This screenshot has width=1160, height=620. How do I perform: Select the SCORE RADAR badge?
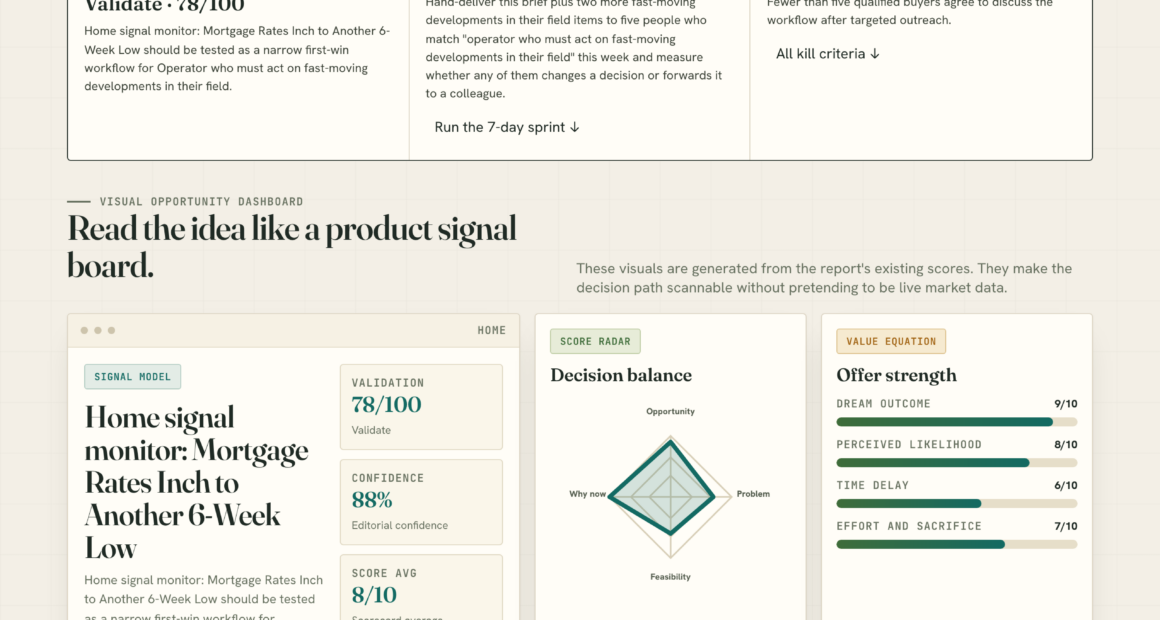tap(596, 341)
